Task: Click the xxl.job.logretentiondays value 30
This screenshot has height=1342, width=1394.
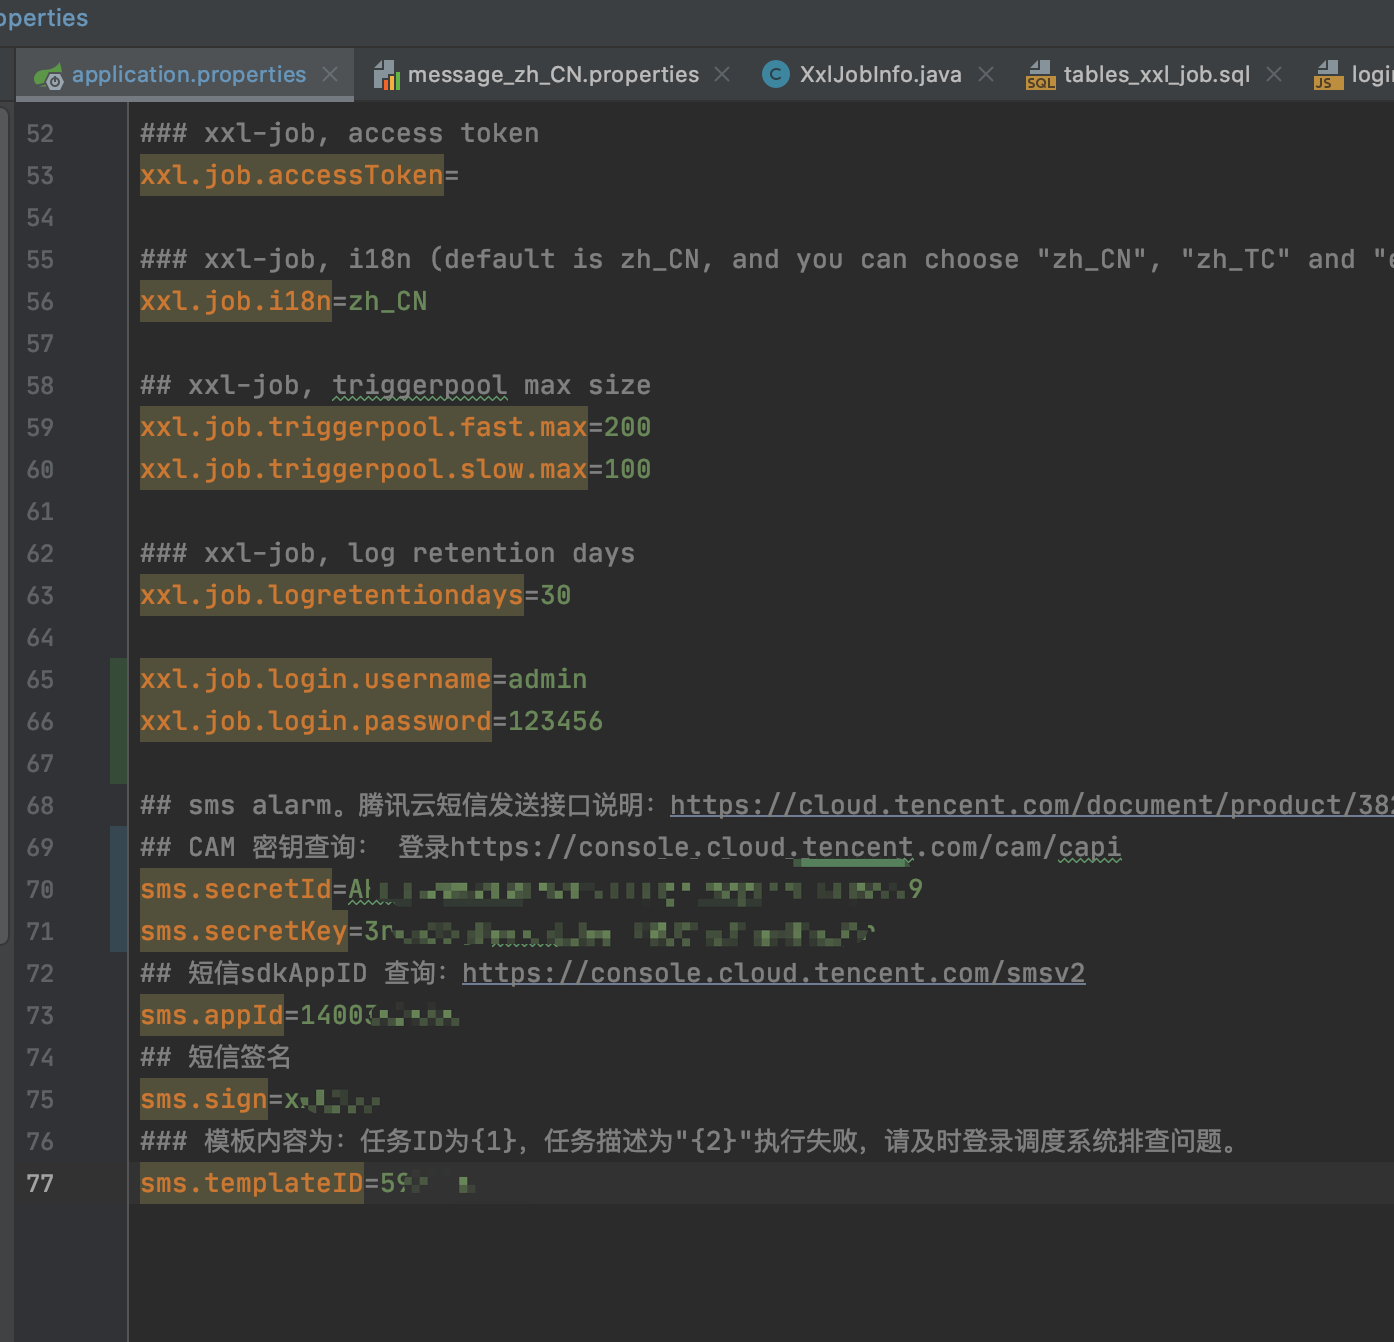Action: click(555, 596)
